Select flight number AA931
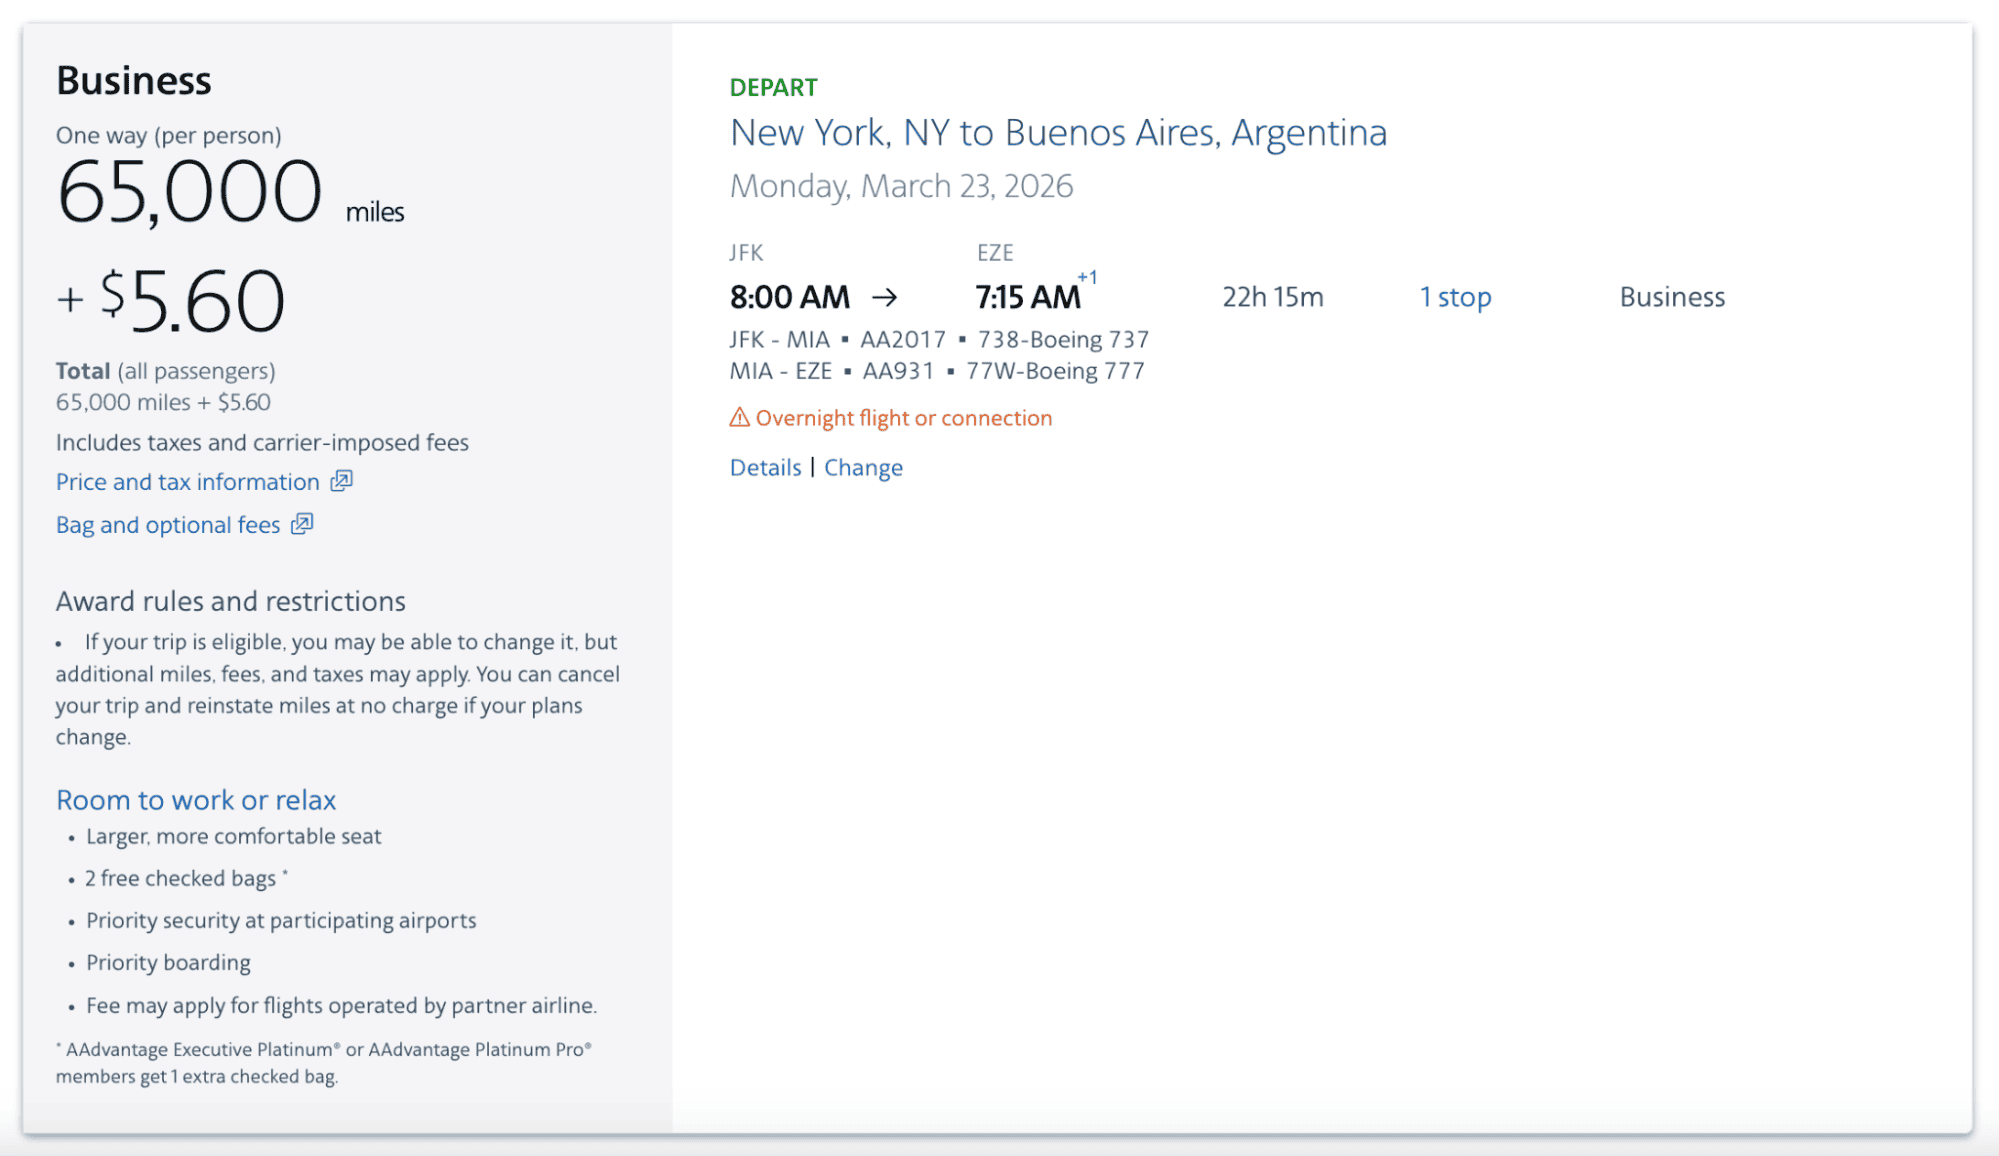The image size is (1999, 1156). click(x=898, y=370)
